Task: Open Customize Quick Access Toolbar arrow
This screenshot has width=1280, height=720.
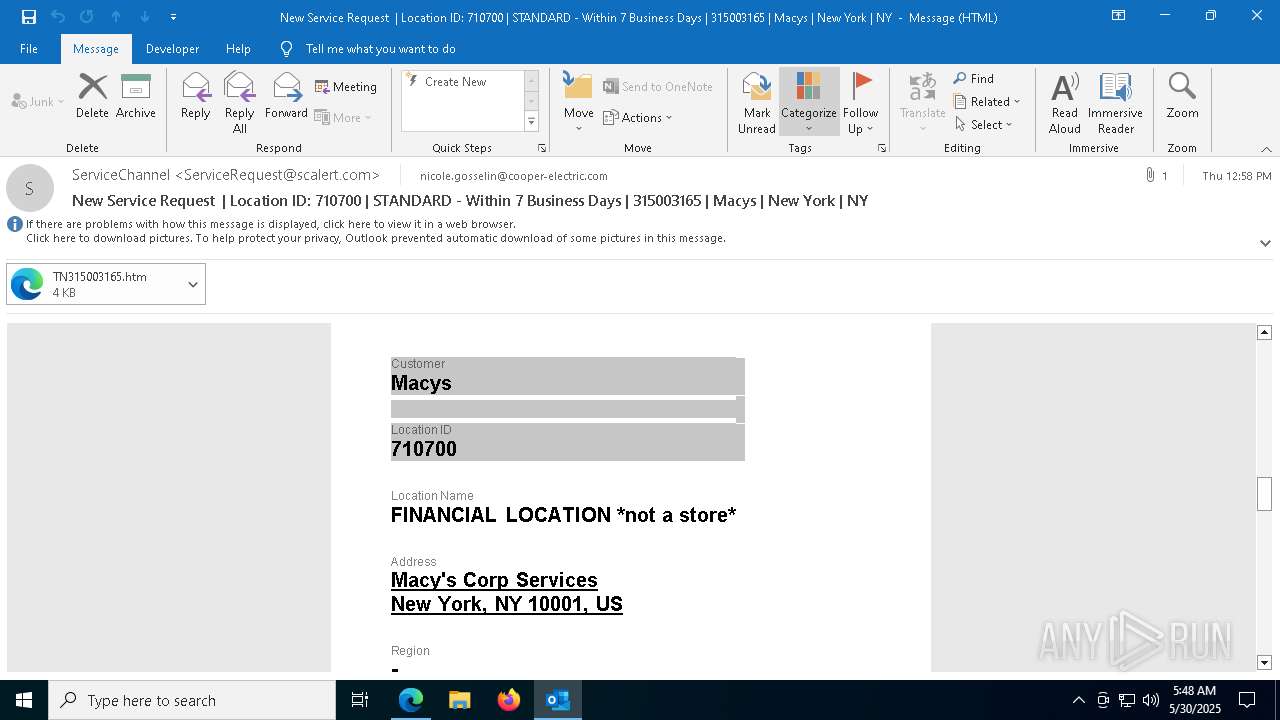Action: (x=173, y=16)
